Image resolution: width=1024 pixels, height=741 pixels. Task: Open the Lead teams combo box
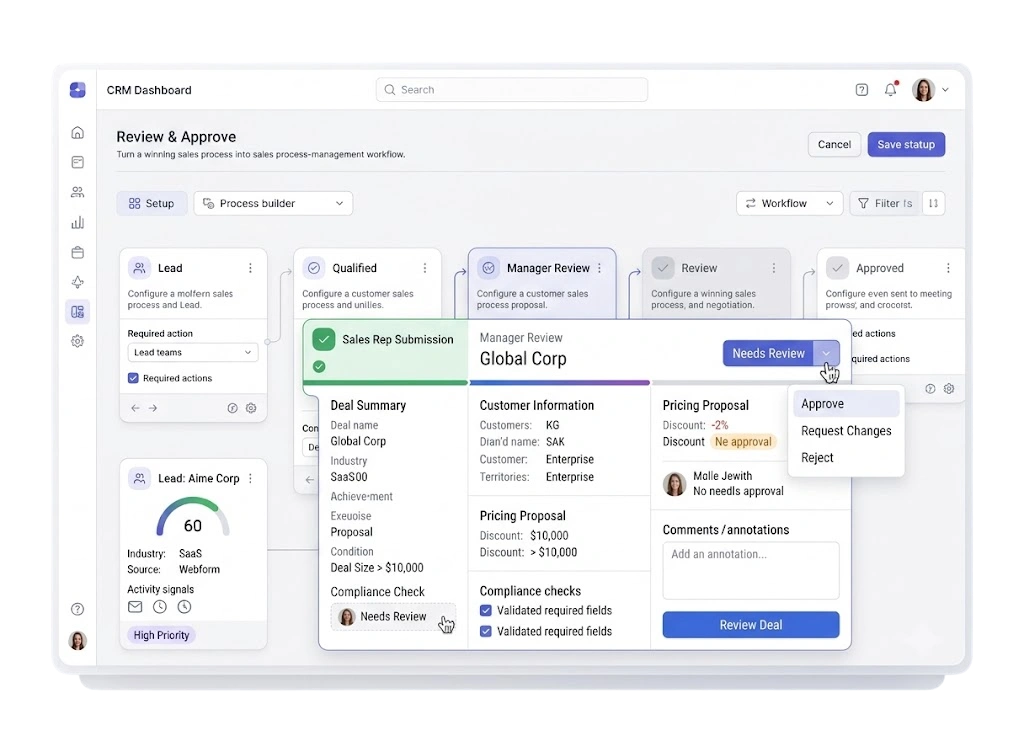pos(193,353)
